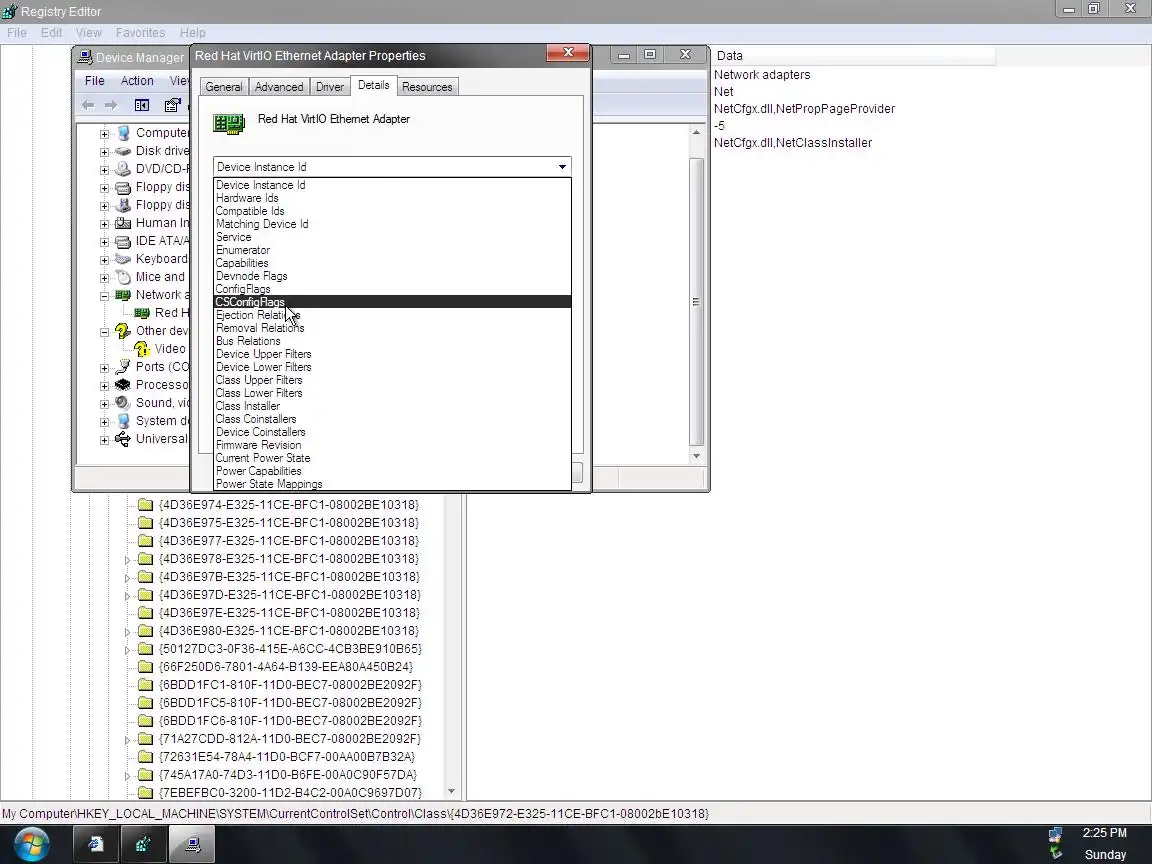
Task: Select the Other devices warning icon
Action: point(123,331)
